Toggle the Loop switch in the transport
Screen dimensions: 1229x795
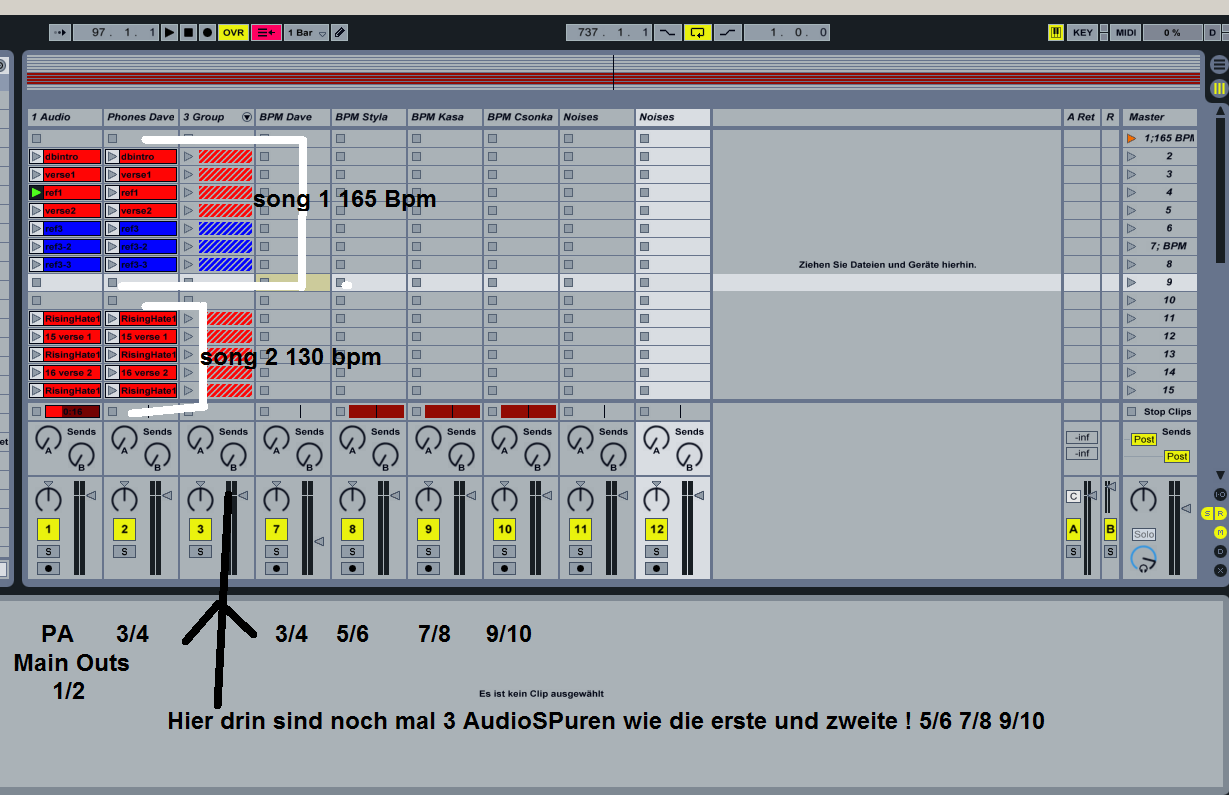pos(697,33)
